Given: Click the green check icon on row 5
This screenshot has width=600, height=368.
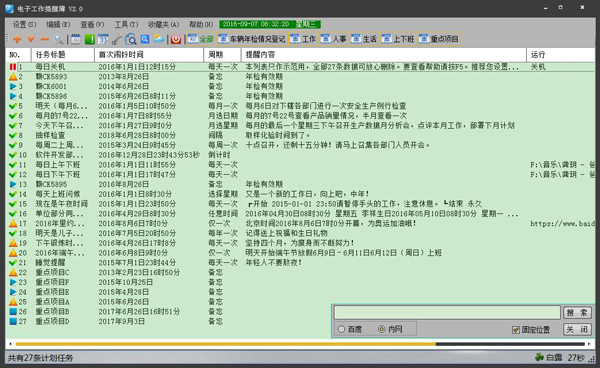Looking at the screenshot, I should (x=13, y=106).
